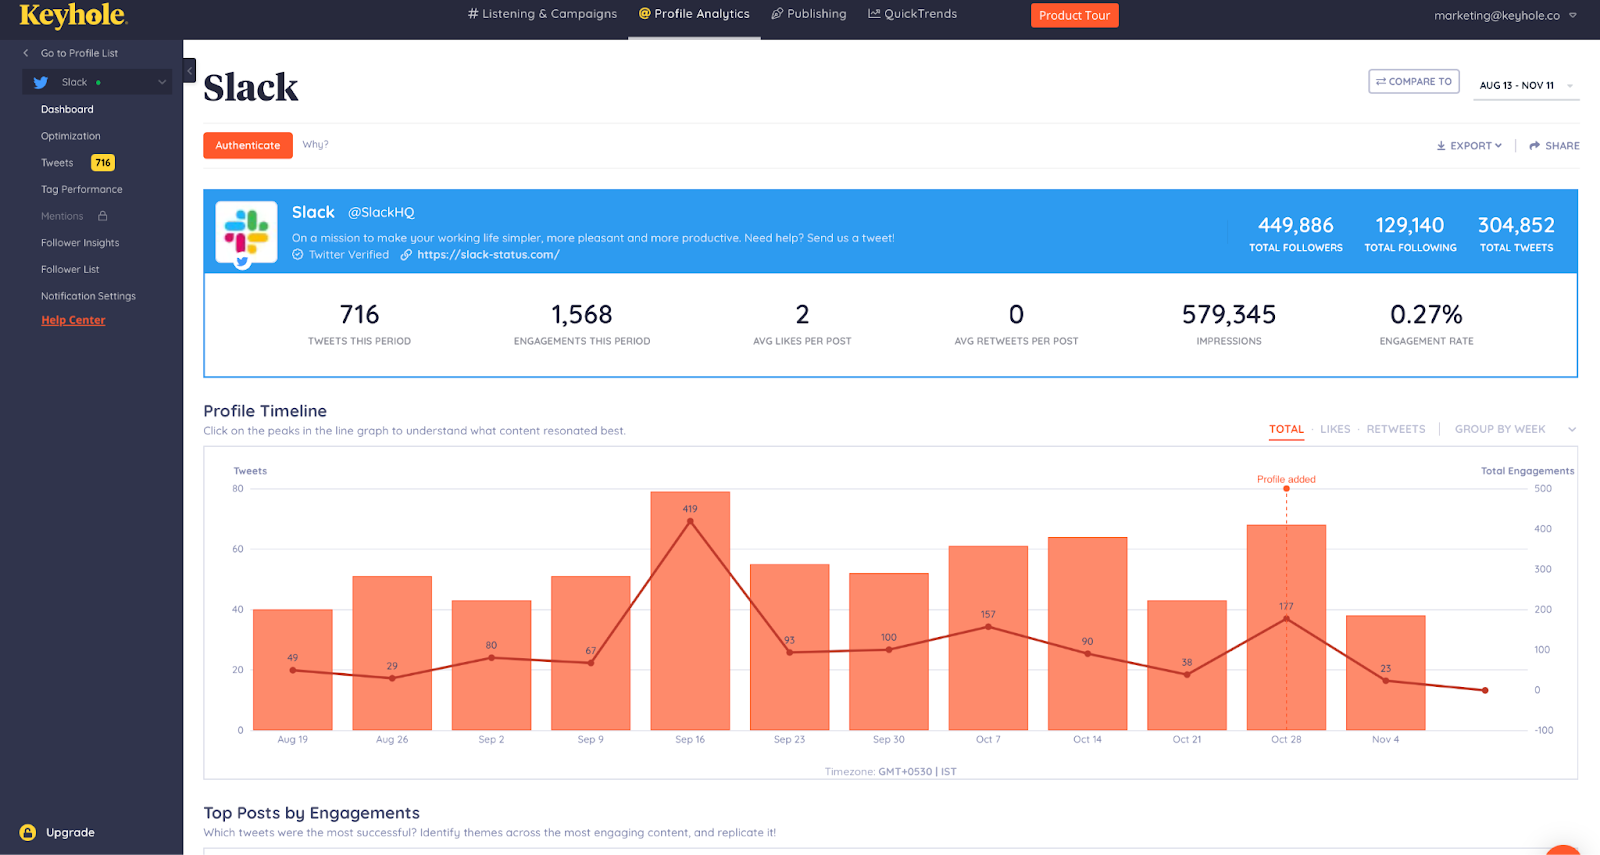Click the Nov 4 bar in the timeline
Screen dimensions: 1600x855
[x=1385, y=673]
